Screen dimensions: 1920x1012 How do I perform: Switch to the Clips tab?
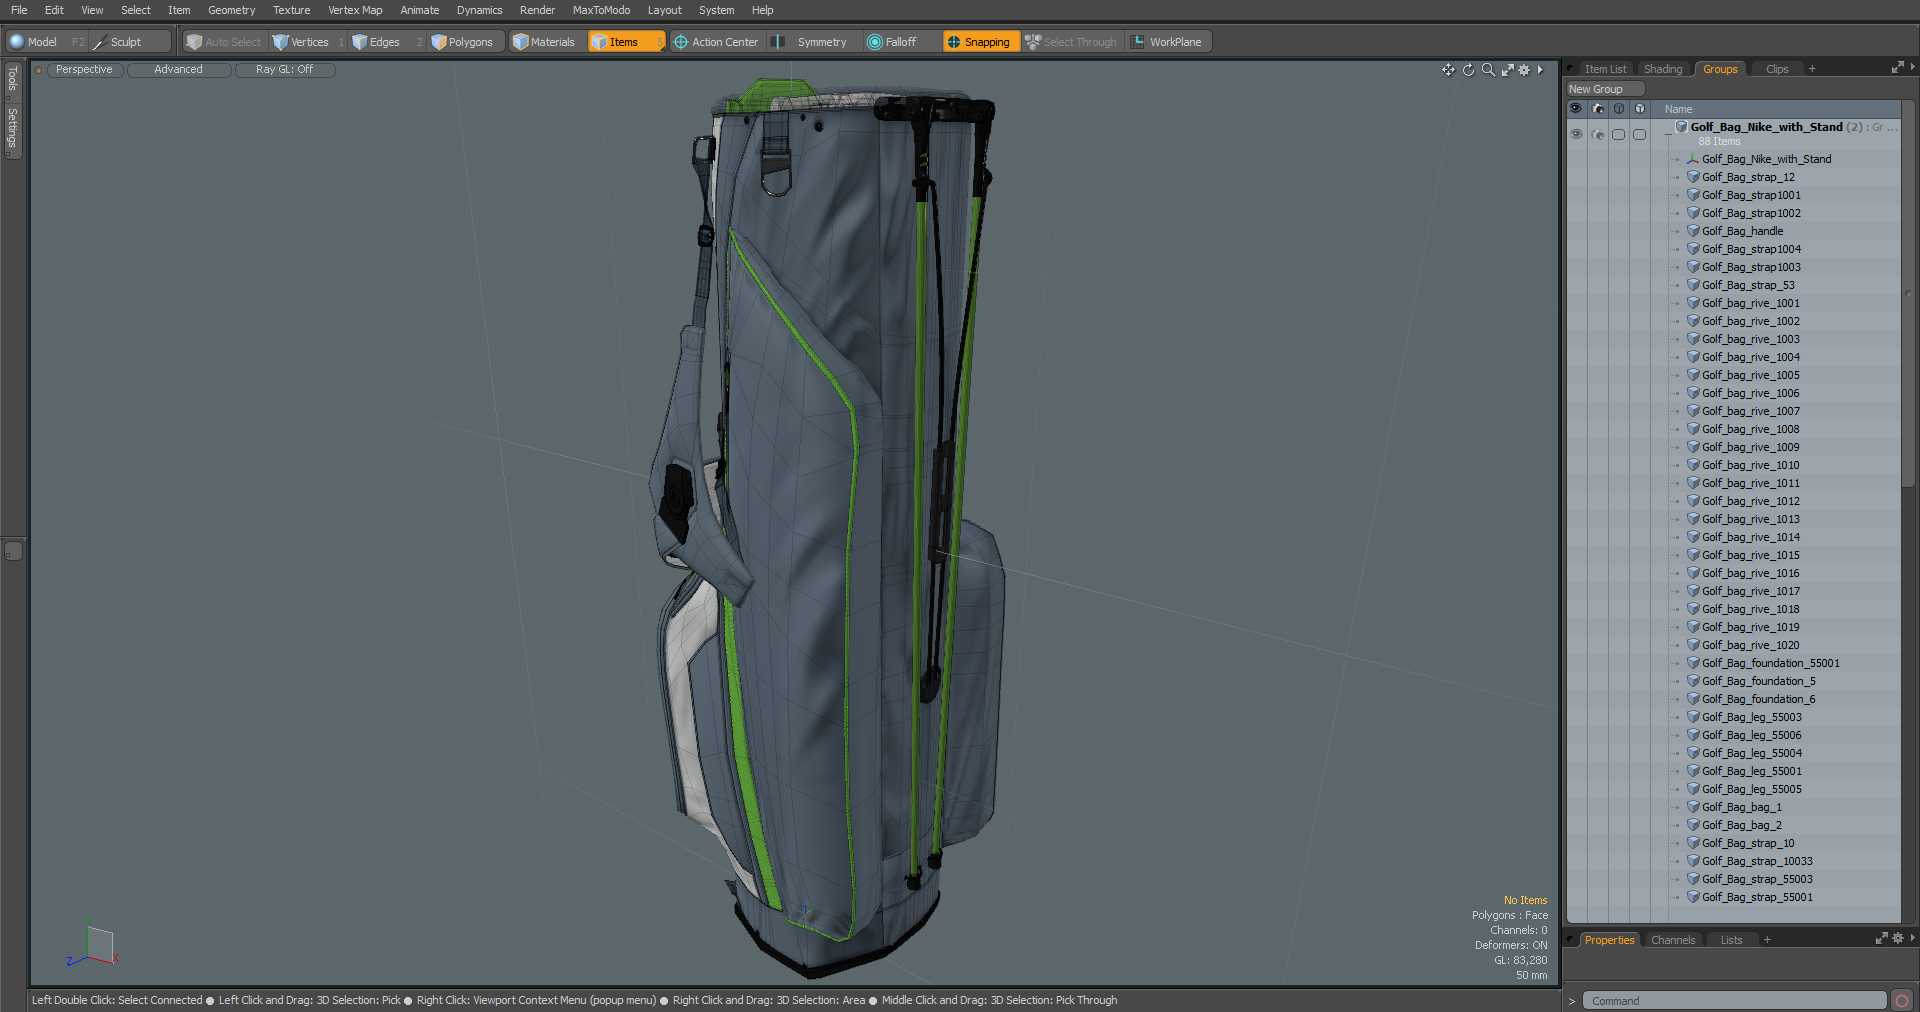pos(1777,69)
